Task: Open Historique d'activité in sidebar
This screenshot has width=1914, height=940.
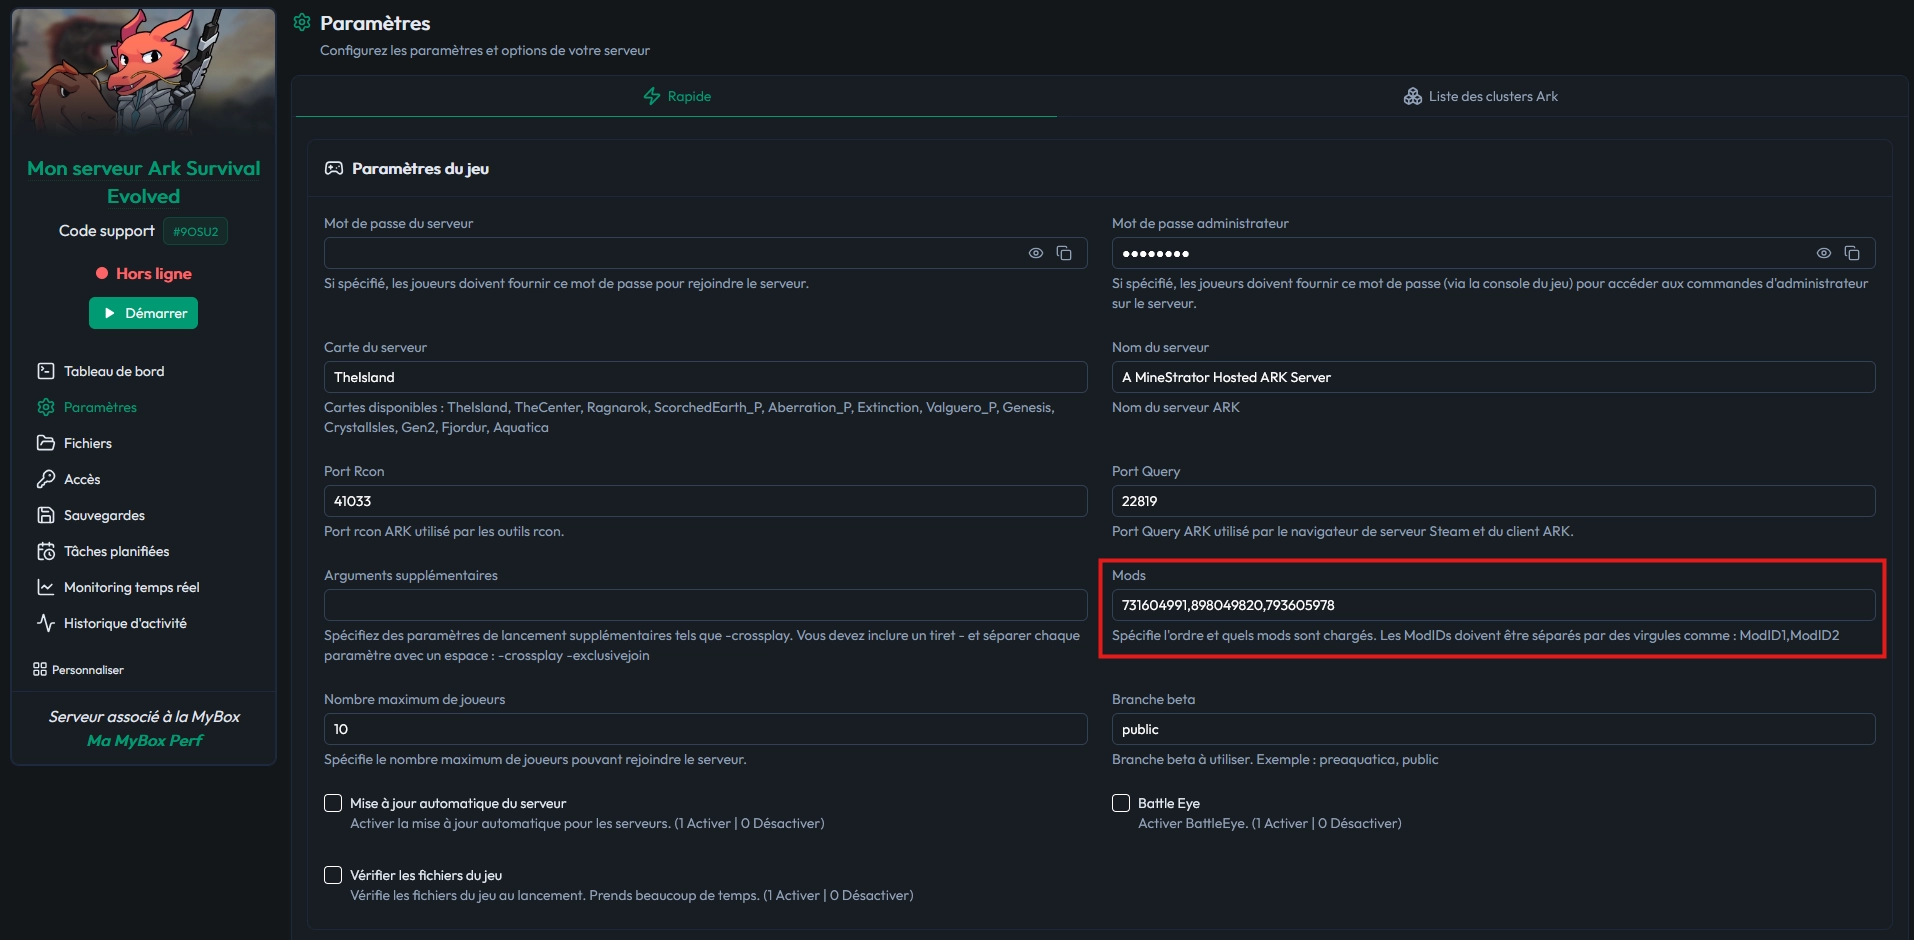Action: (124, 623)
